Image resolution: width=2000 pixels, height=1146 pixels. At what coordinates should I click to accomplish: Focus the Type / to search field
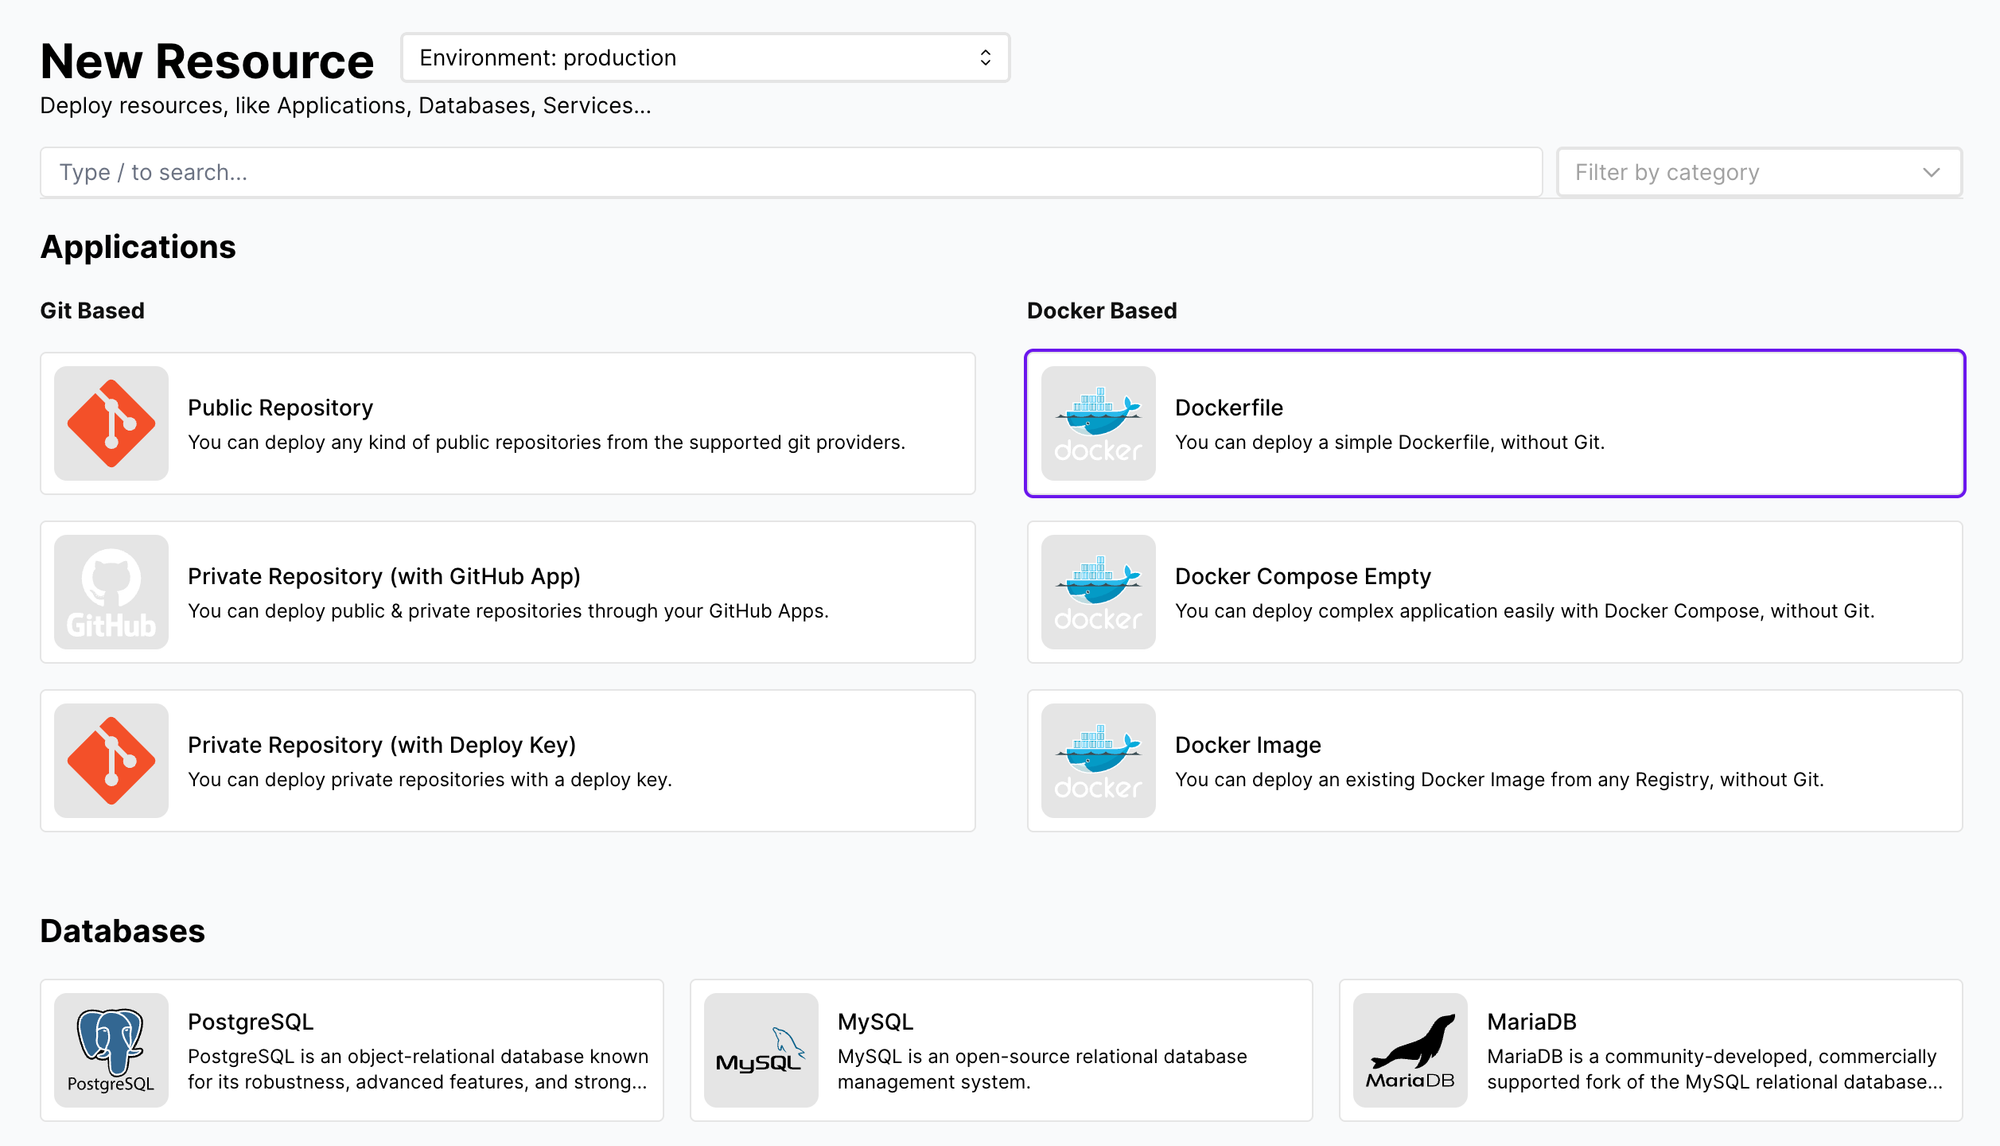click(790, 172)
